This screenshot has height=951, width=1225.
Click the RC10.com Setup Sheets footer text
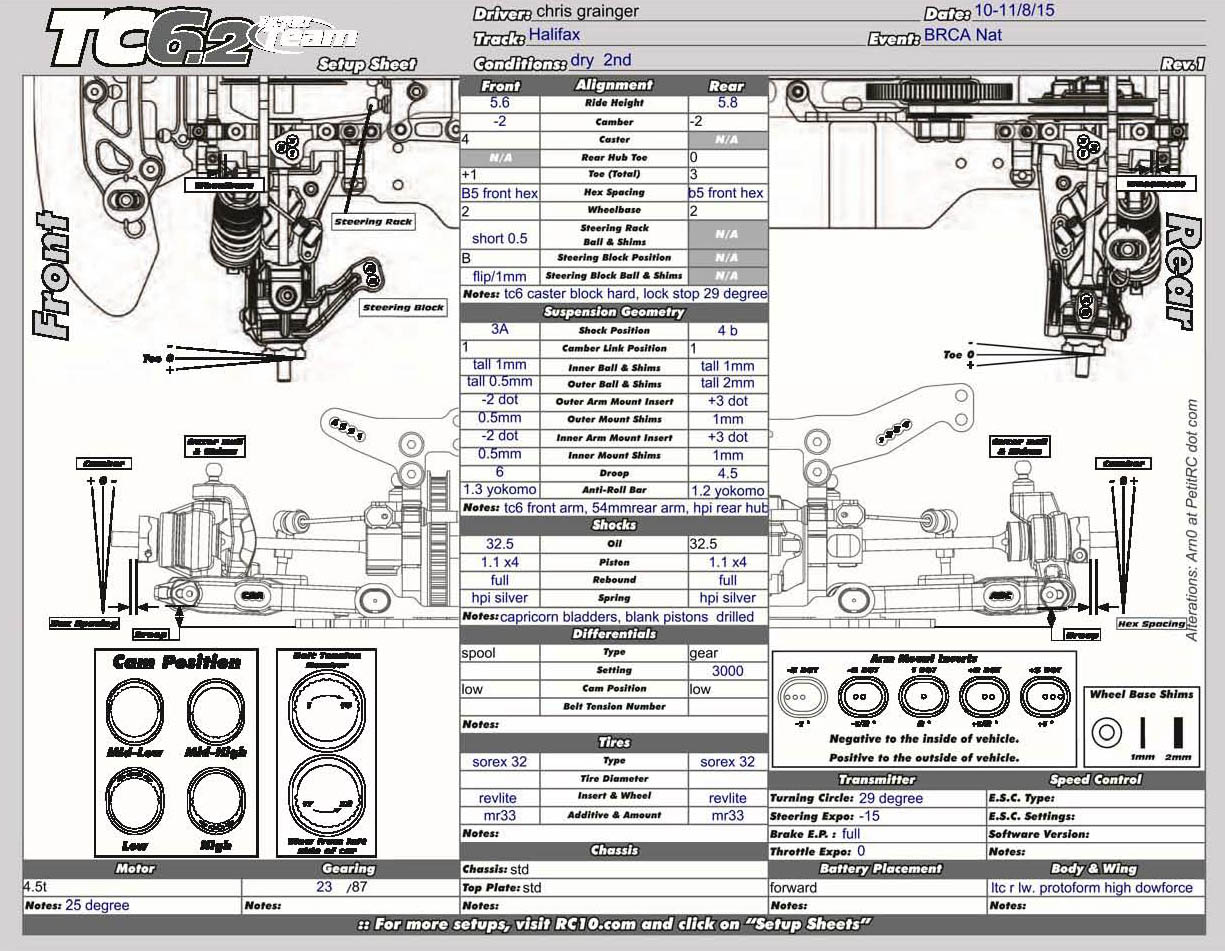614,924
